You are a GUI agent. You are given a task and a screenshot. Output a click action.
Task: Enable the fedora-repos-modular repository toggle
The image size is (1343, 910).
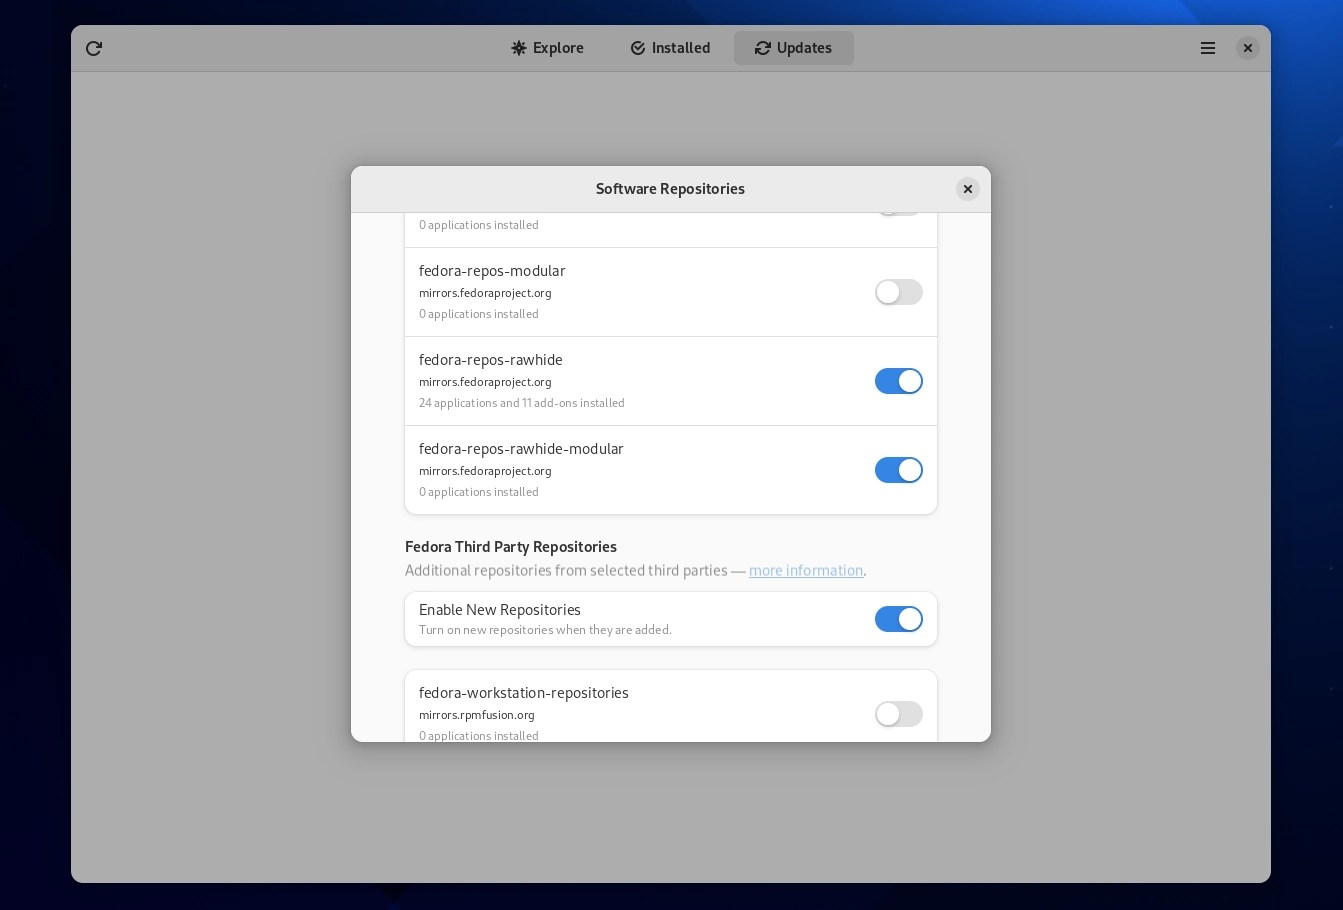[899, 292]
